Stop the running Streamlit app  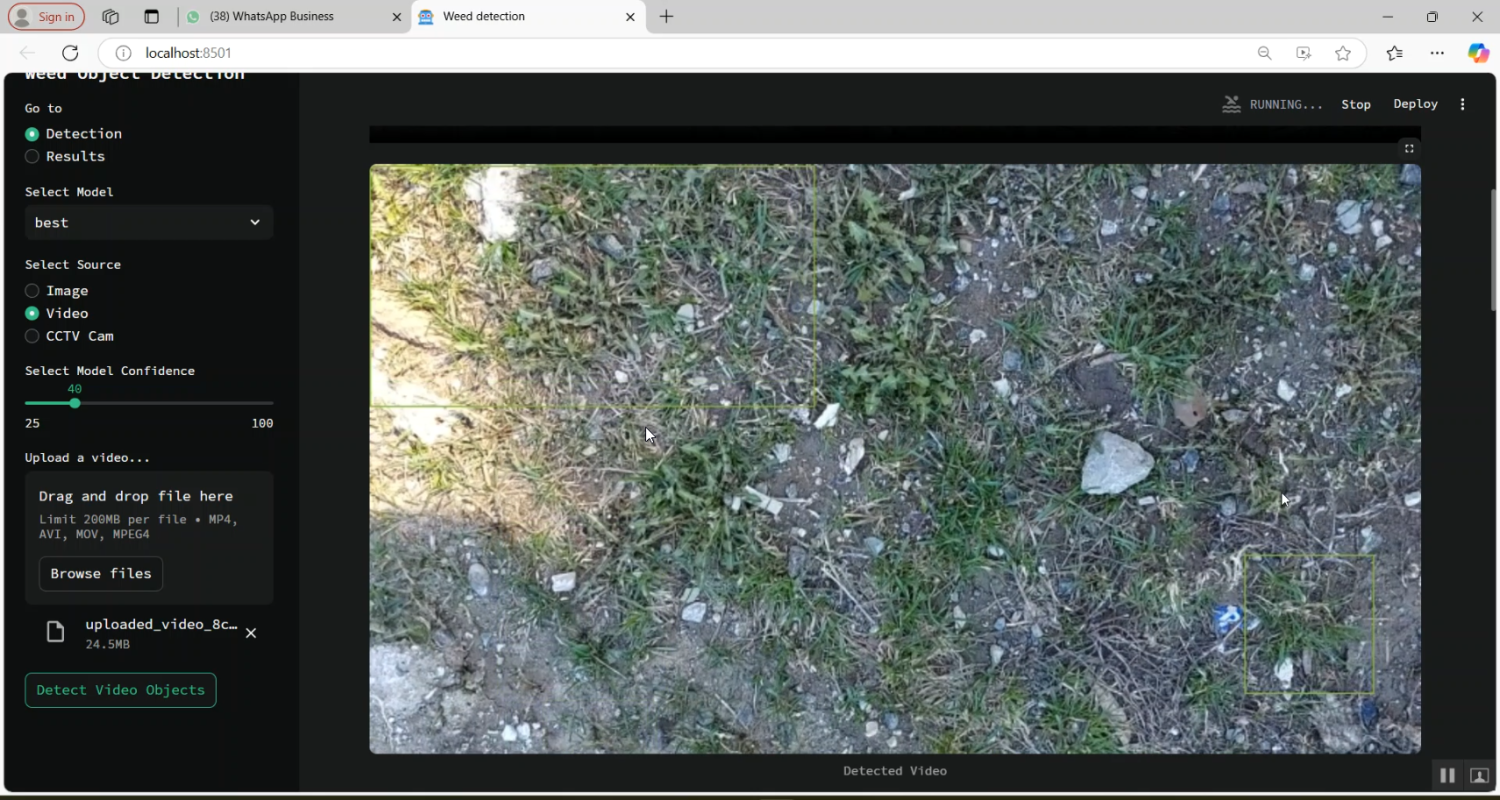coord(1356,104)
